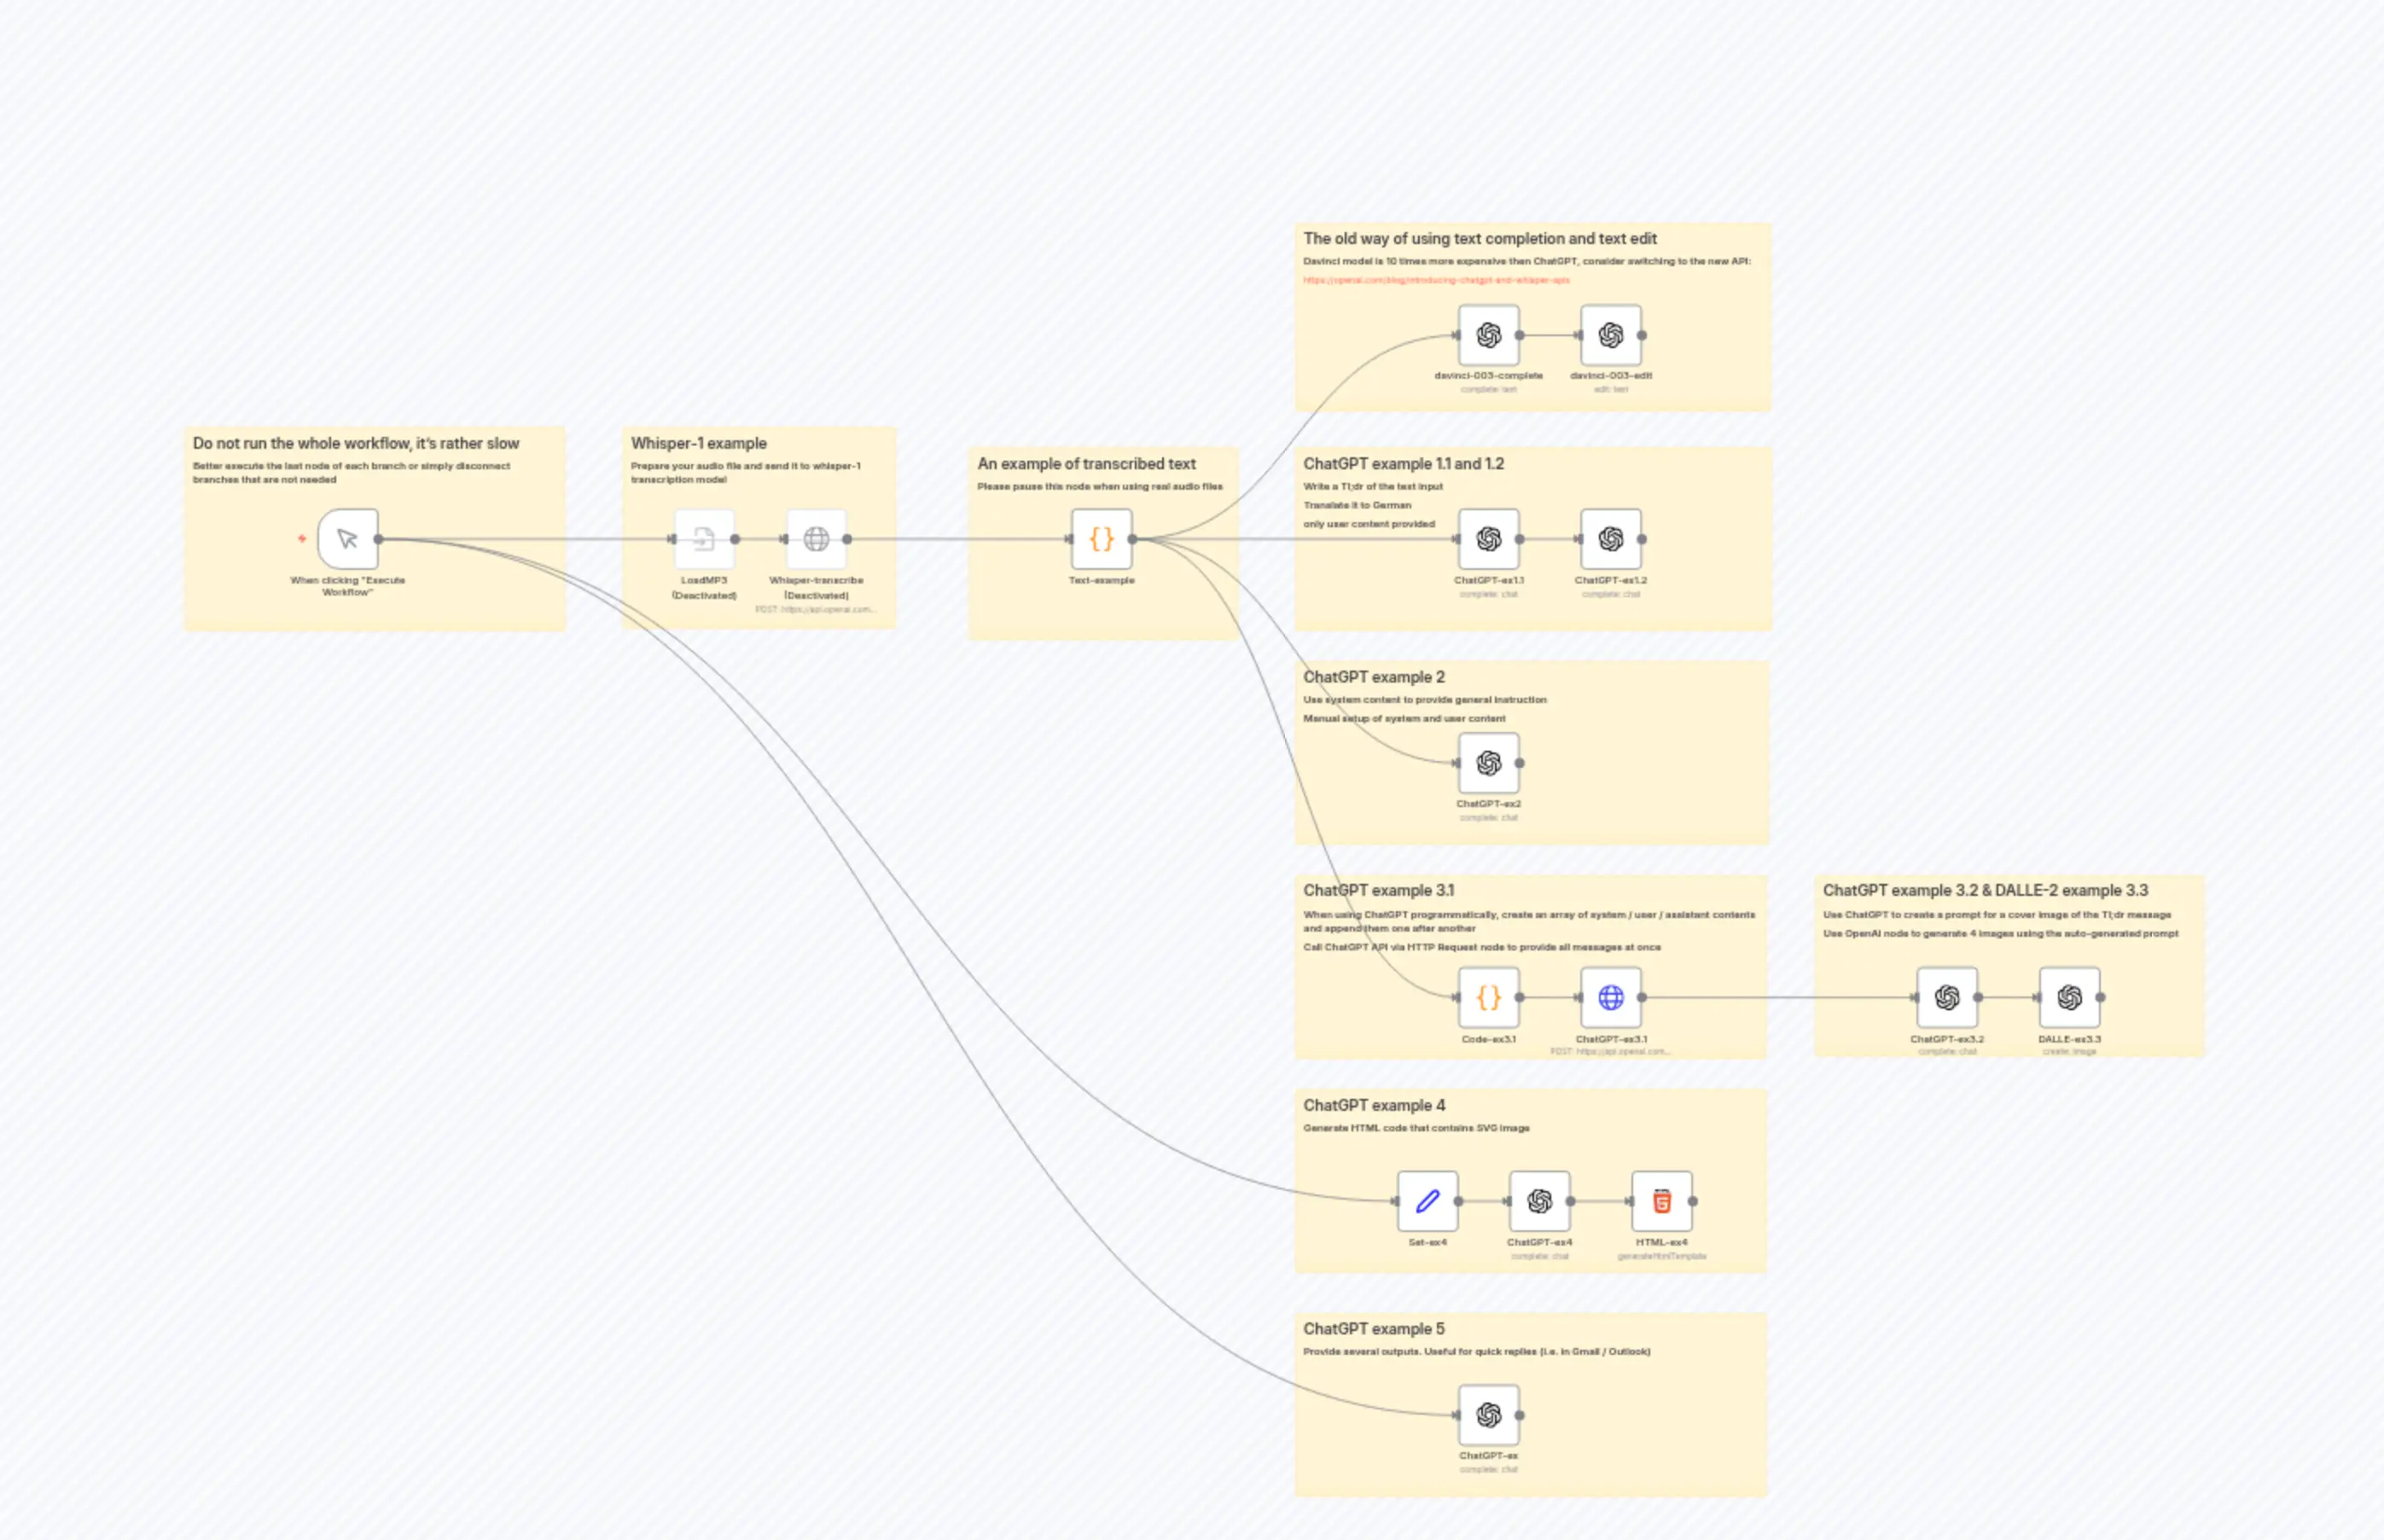Select the ChatGPT-ex1.1 node
The width and height of the screenshot is (2384, 1540).
coord(1487,538)
